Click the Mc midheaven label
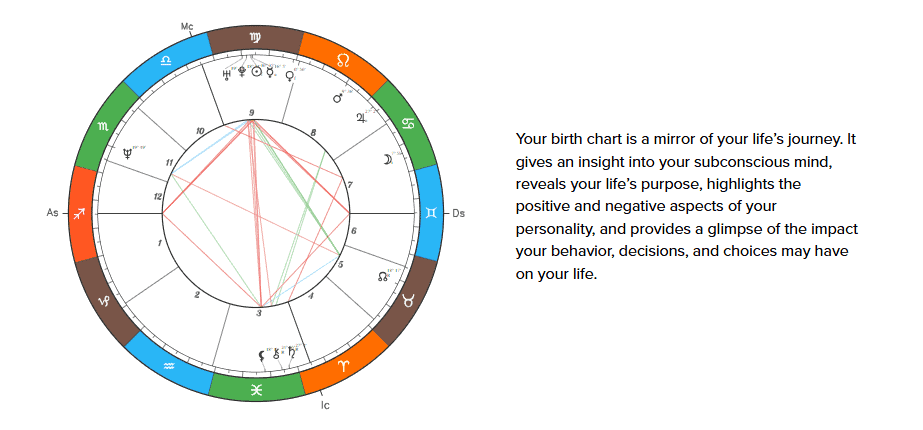 pos(187,22)
